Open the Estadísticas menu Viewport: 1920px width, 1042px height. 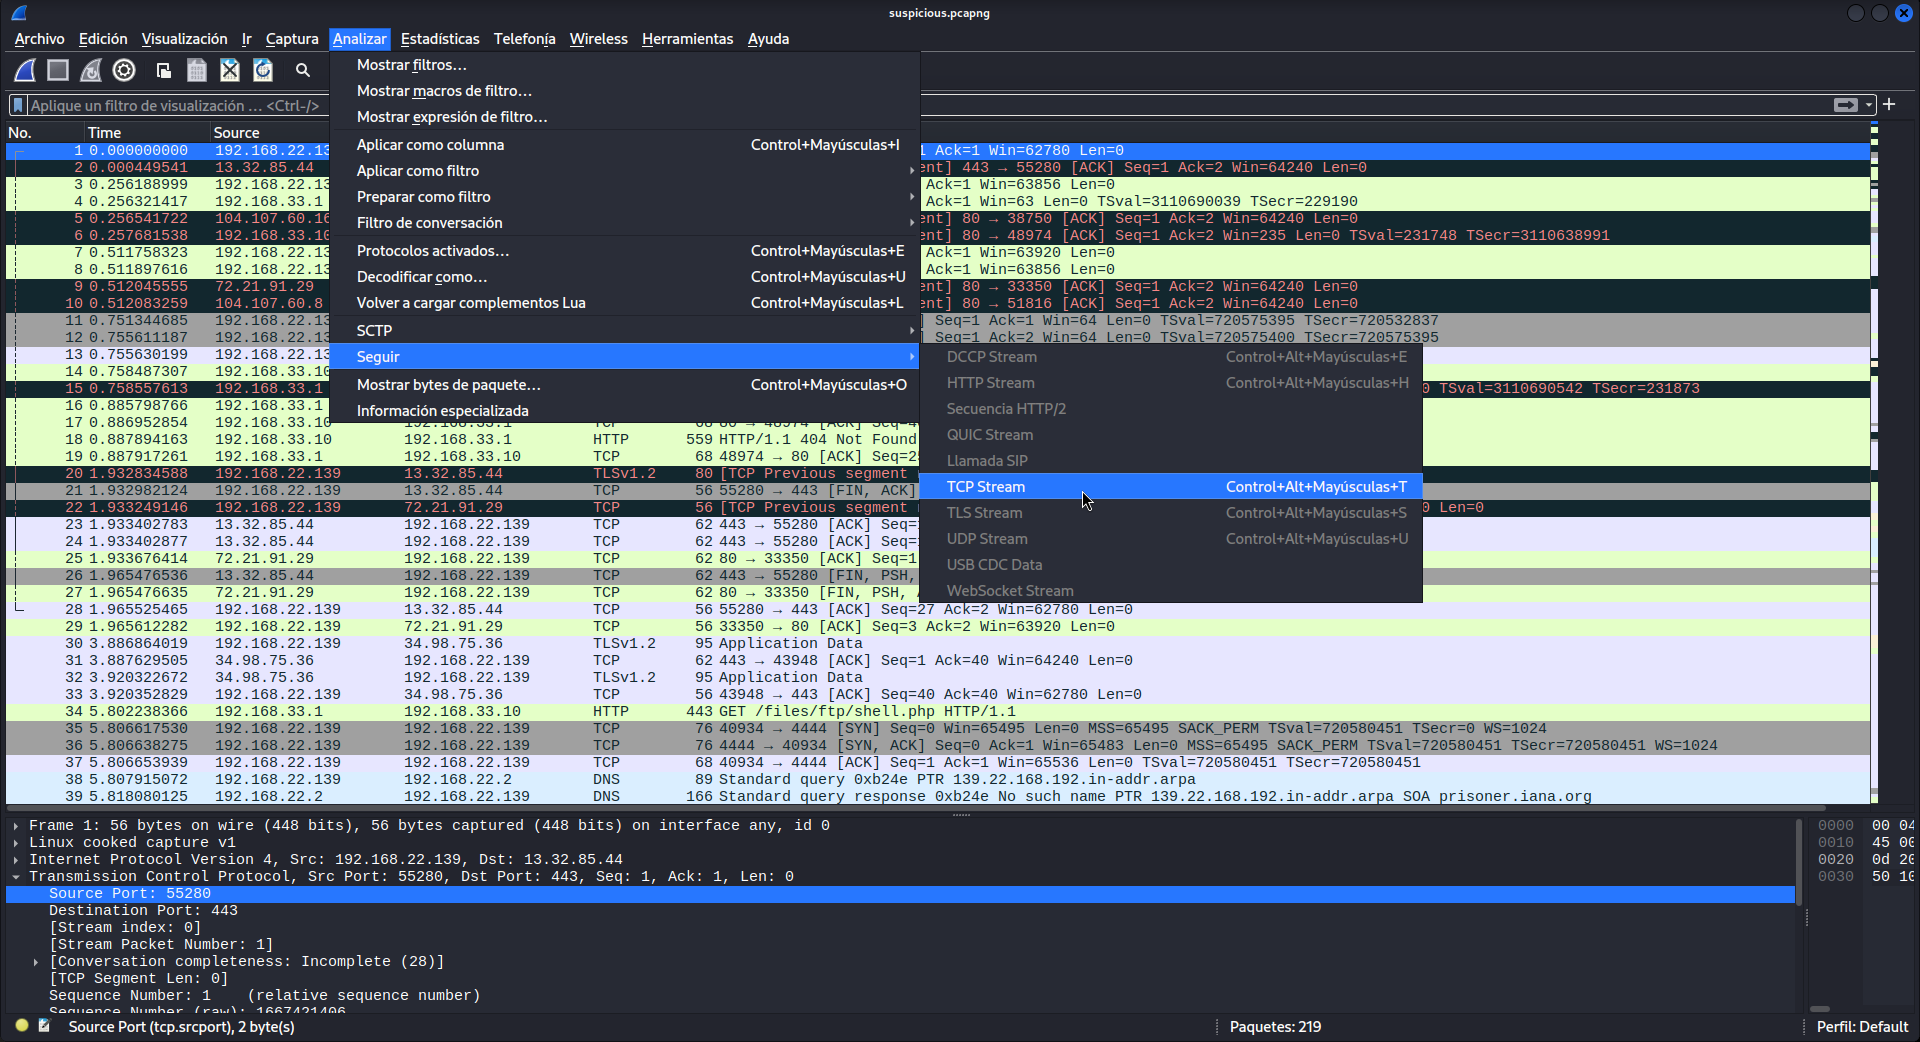pos(440,39)
